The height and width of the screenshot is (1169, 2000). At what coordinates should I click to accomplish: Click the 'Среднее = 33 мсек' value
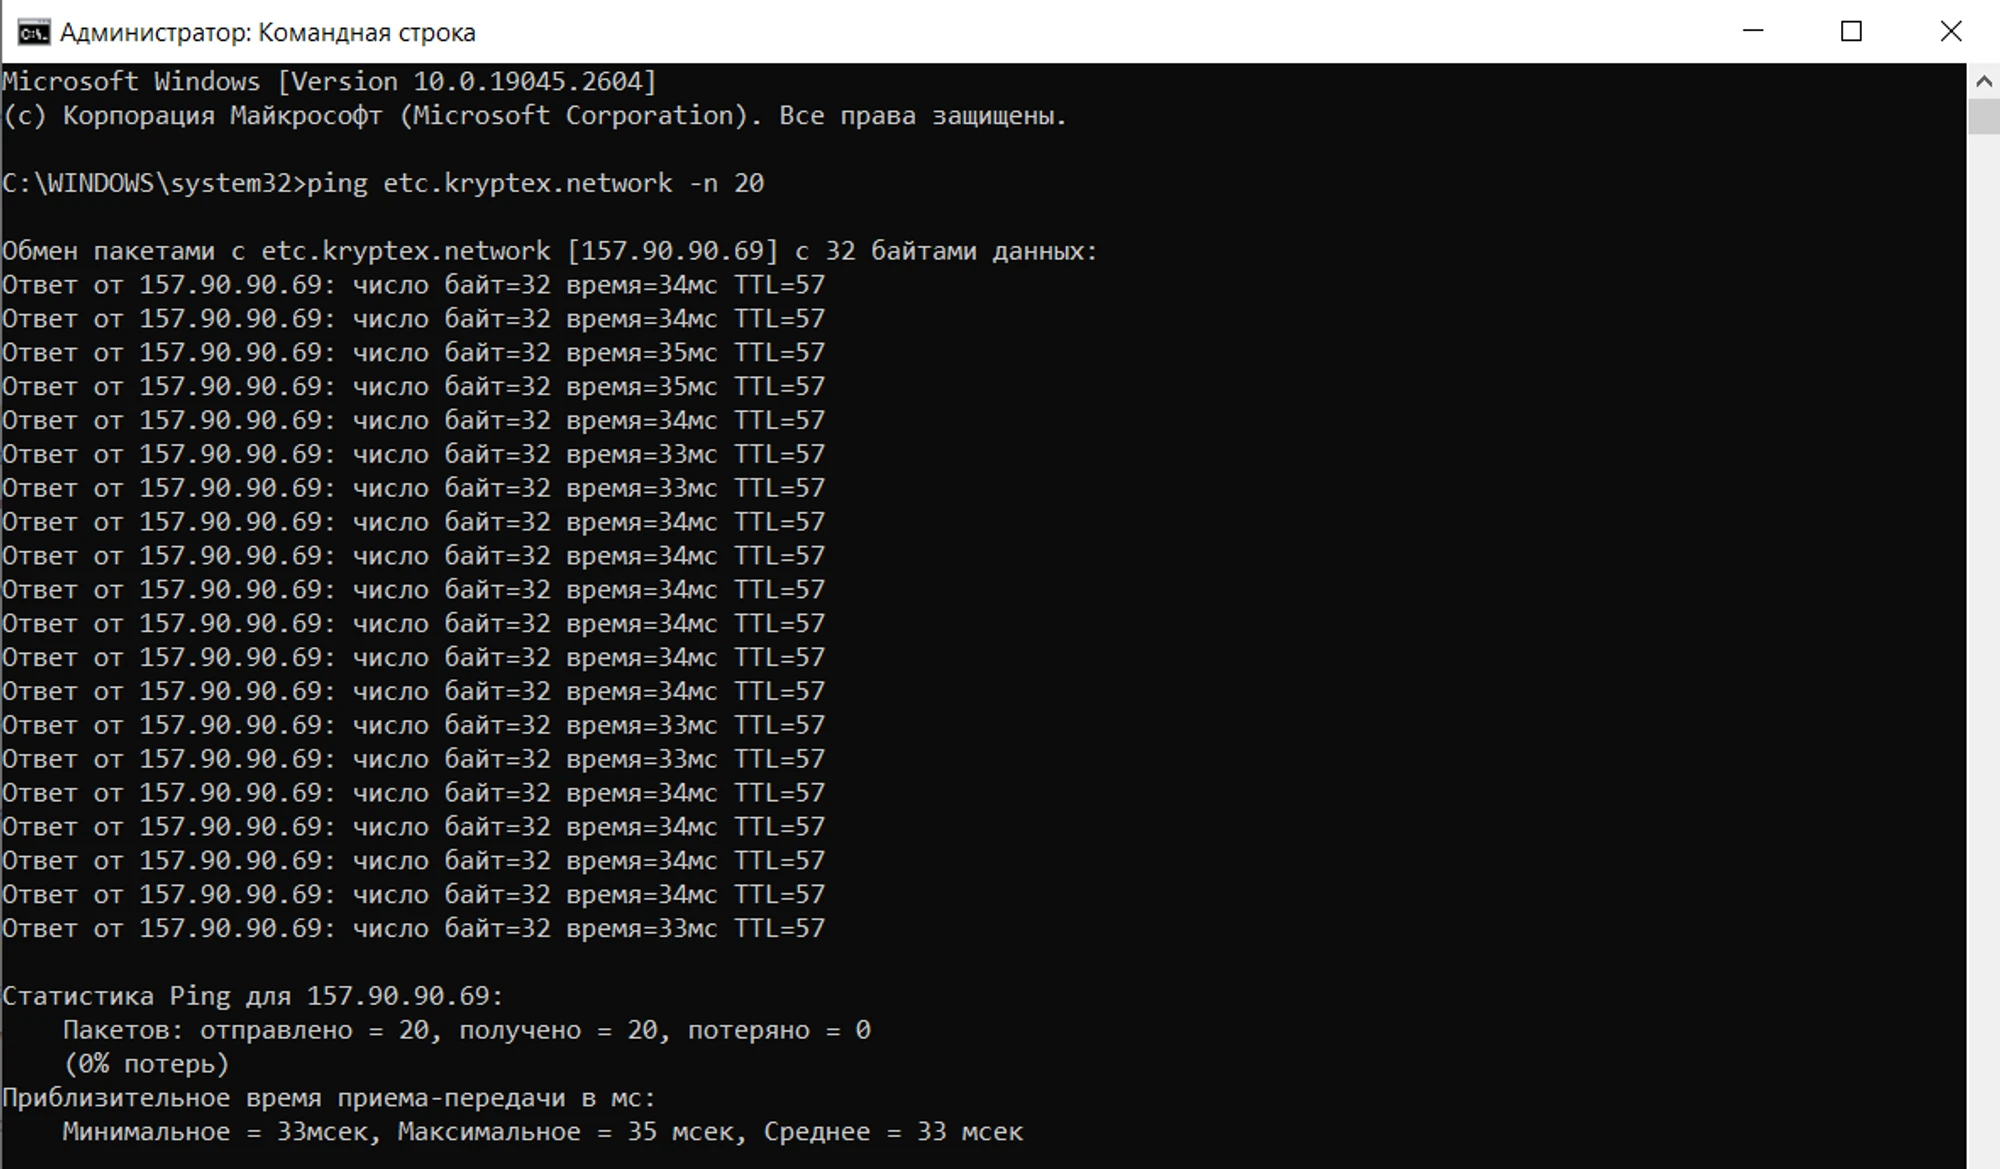click(893, 1132)
